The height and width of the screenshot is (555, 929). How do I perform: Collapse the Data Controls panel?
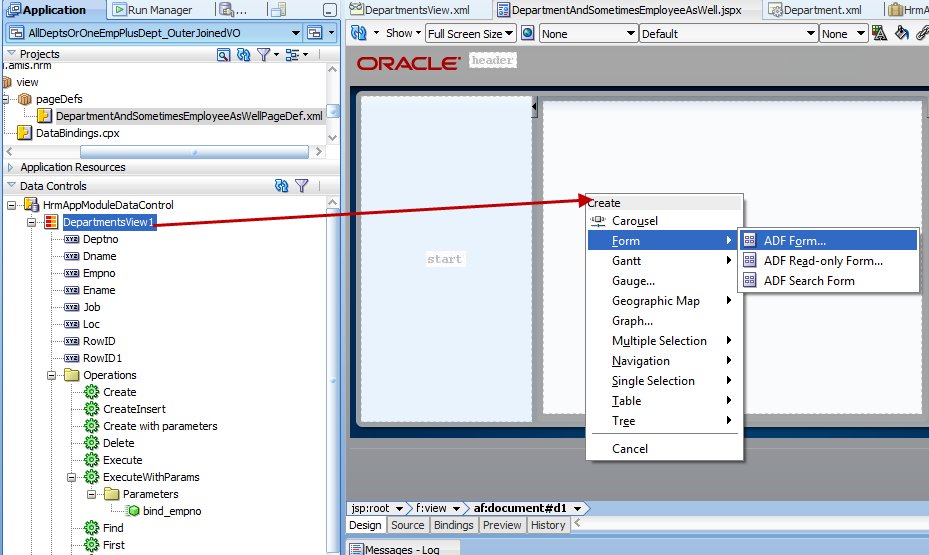11,185
